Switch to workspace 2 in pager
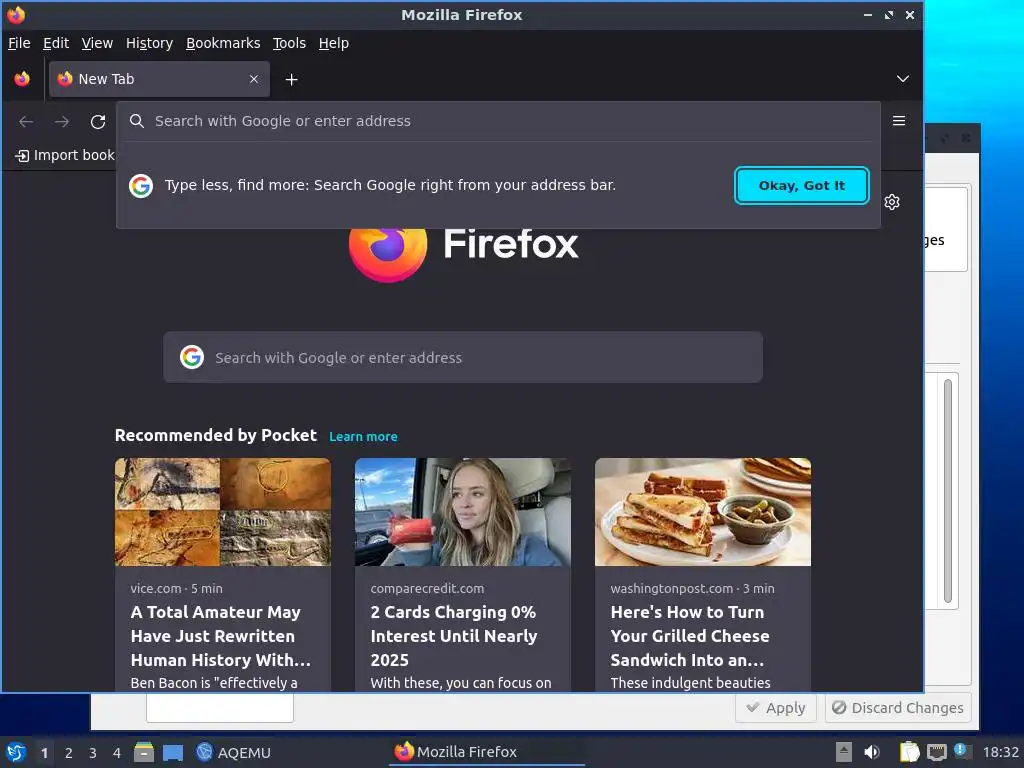1024x768 pixels. click(69, 753)
